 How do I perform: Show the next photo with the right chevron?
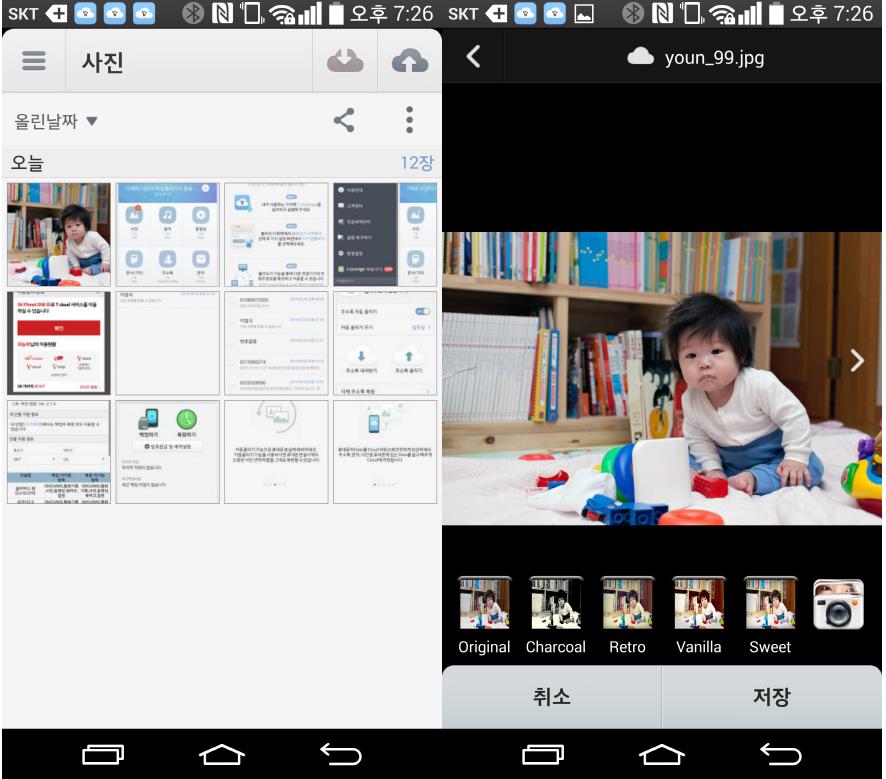pos(857,361)
